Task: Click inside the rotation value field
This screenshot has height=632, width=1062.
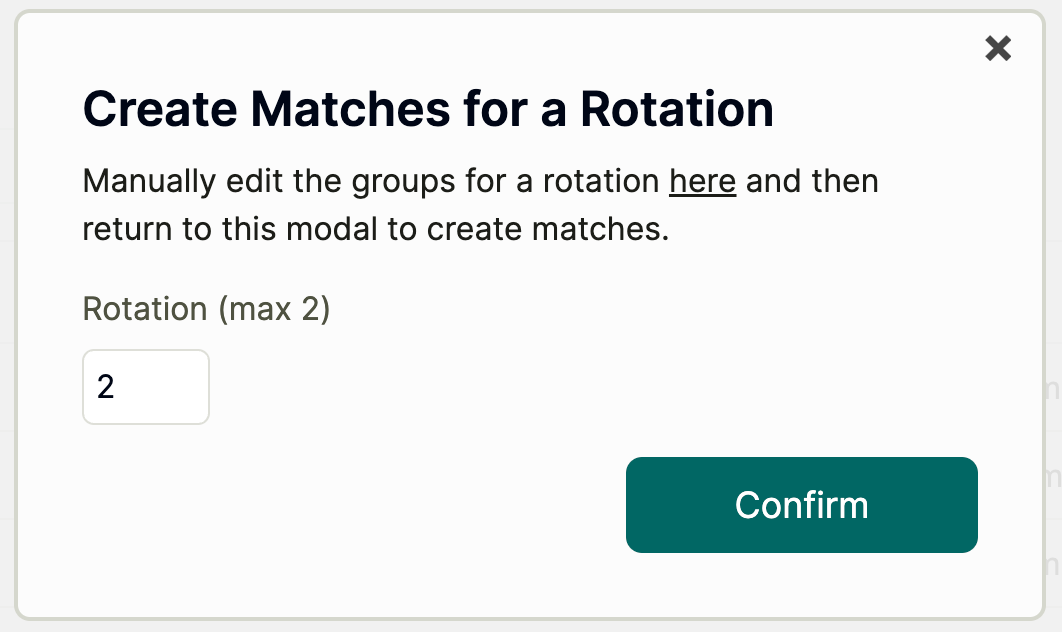Action: (x=146, y=387)
